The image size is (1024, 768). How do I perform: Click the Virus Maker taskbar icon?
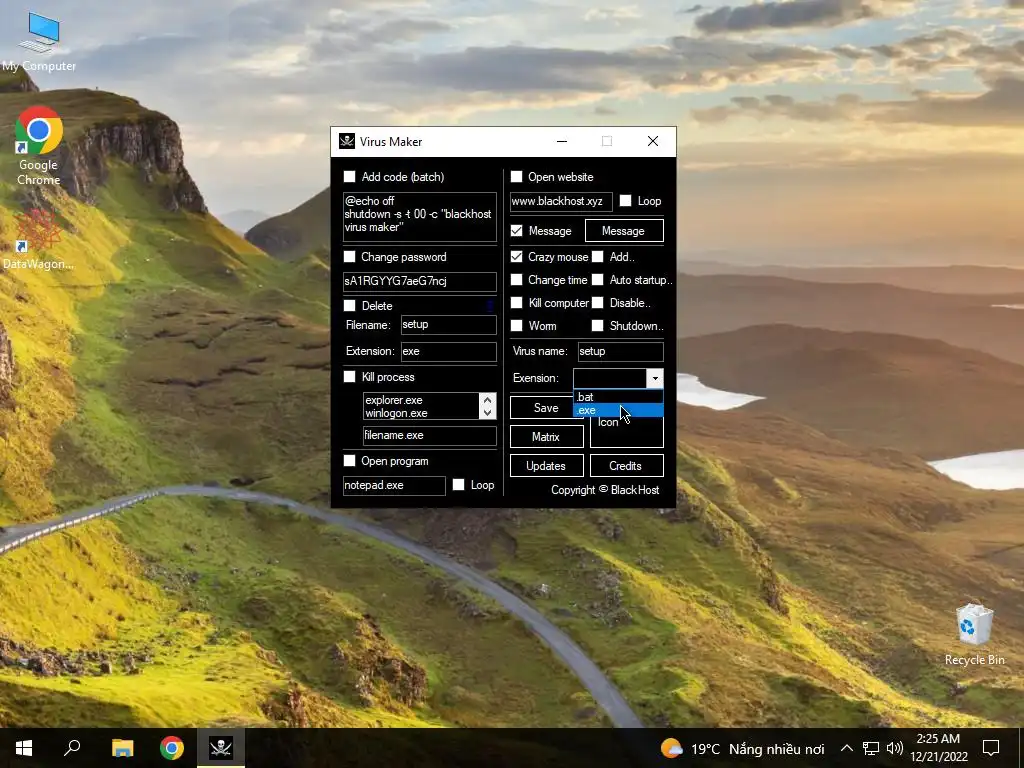pos(221,748)
